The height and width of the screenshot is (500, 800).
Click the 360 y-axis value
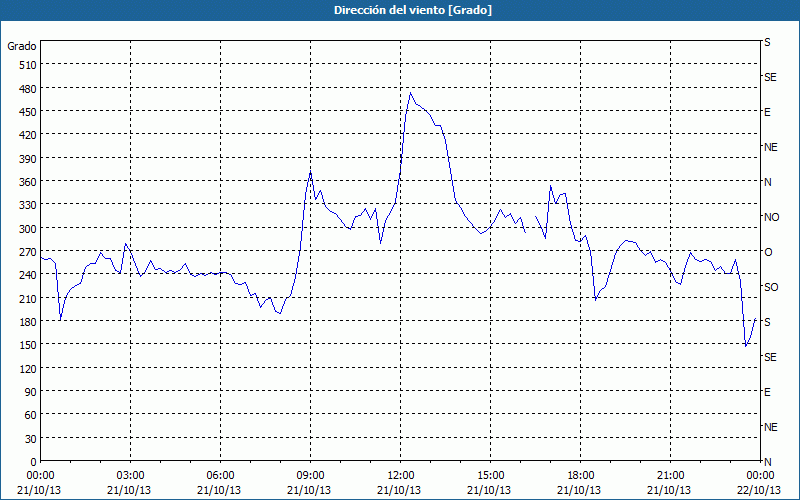[28, 182]
